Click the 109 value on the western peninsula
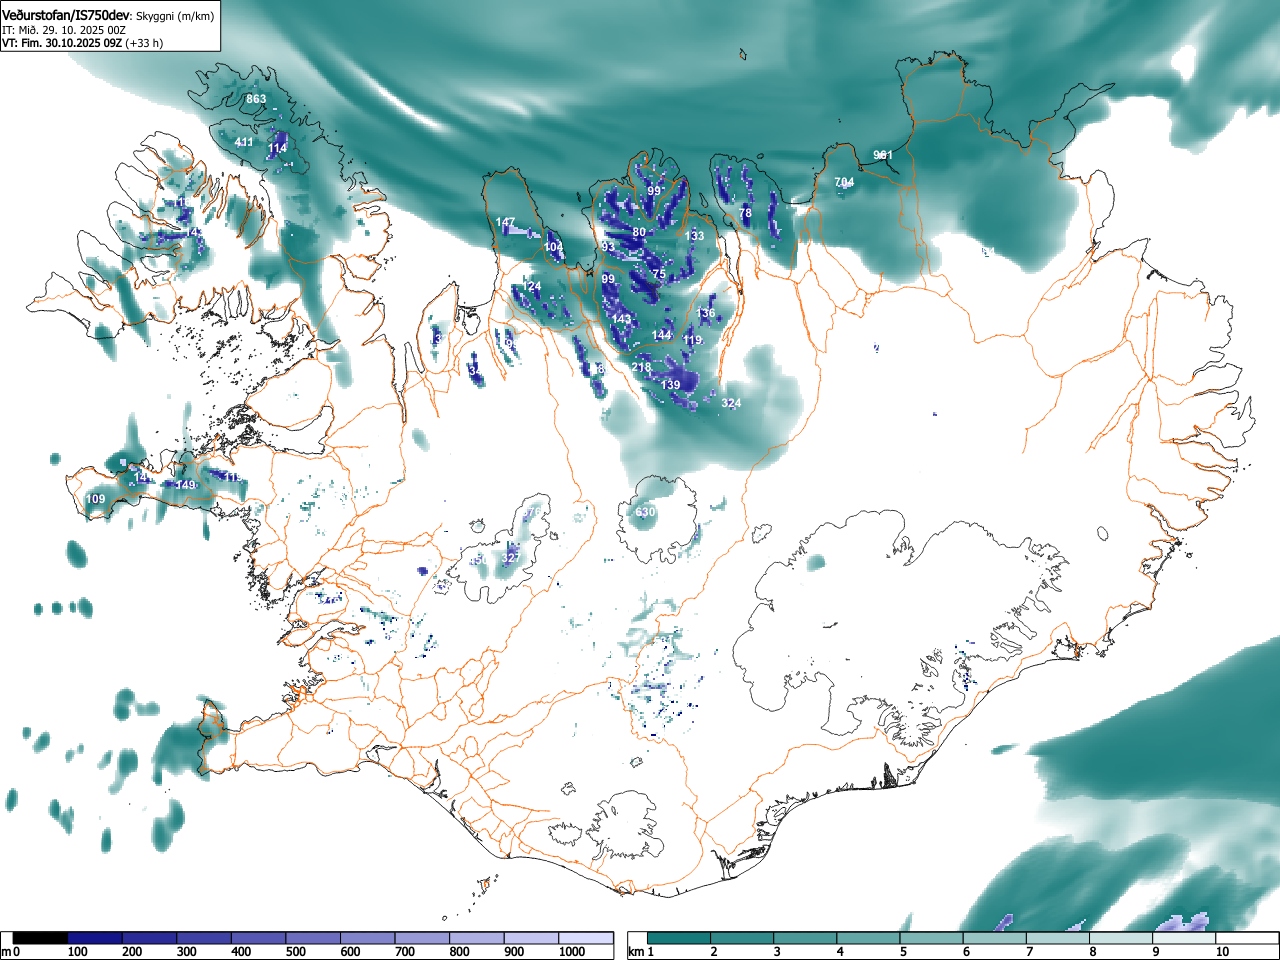The height and width of the screenshot is (960, 1280). point(95,499)
